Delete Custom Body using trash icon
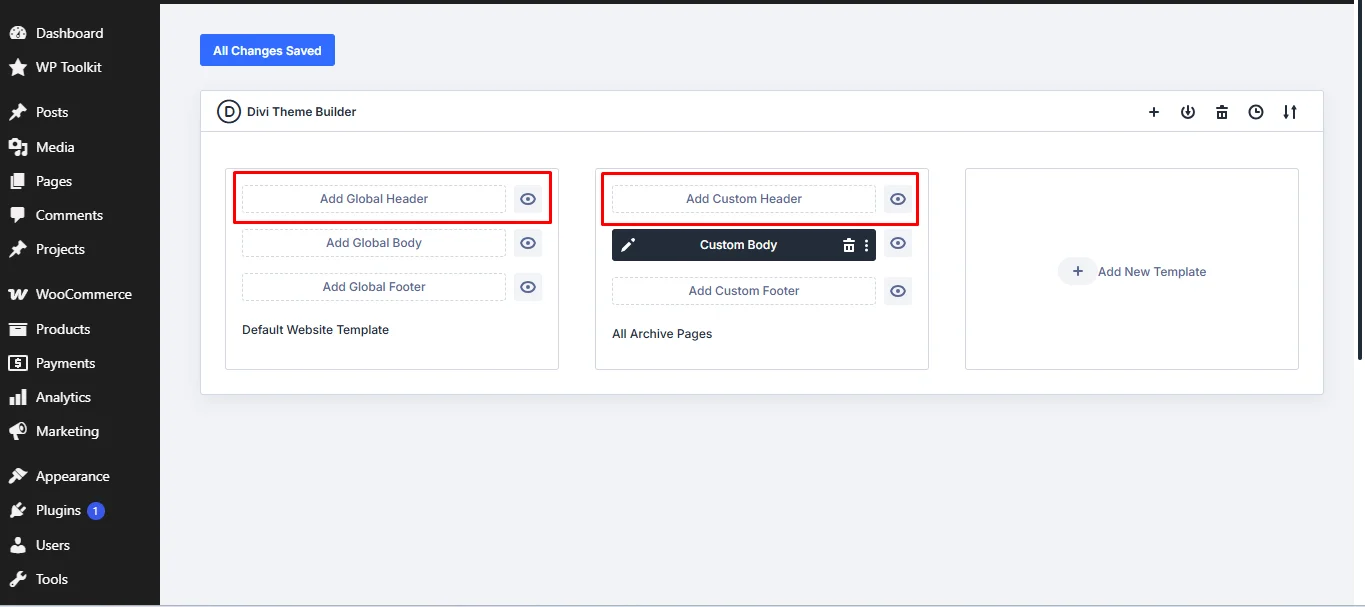The width and height of the screenshot is (1365, 607). click(848, 245)
